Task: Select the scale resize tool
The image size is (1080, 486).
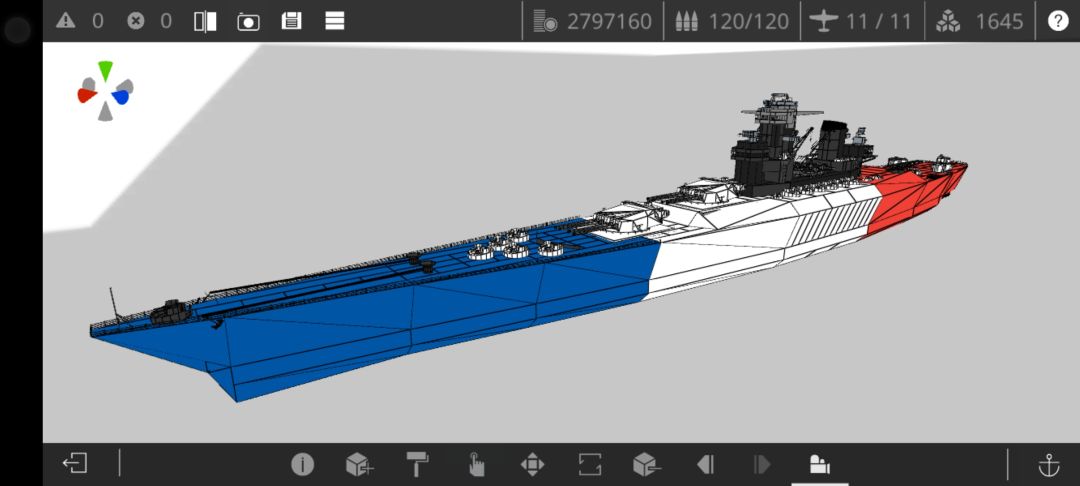Action: (590, 465)
